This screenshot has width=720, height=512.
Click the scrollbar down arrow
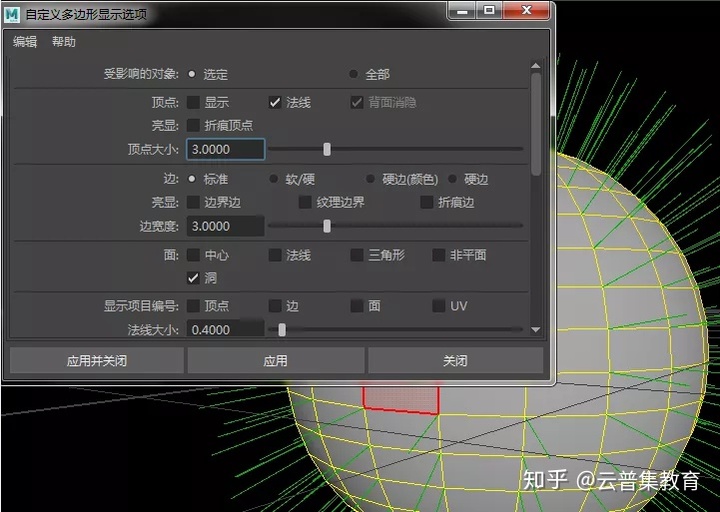coord(536,329)
